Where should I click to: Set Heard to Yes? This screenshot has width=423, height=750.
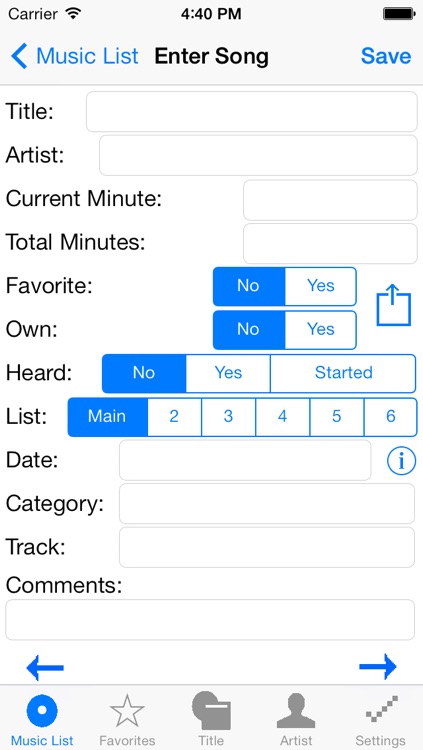click(x=228, y=373)
